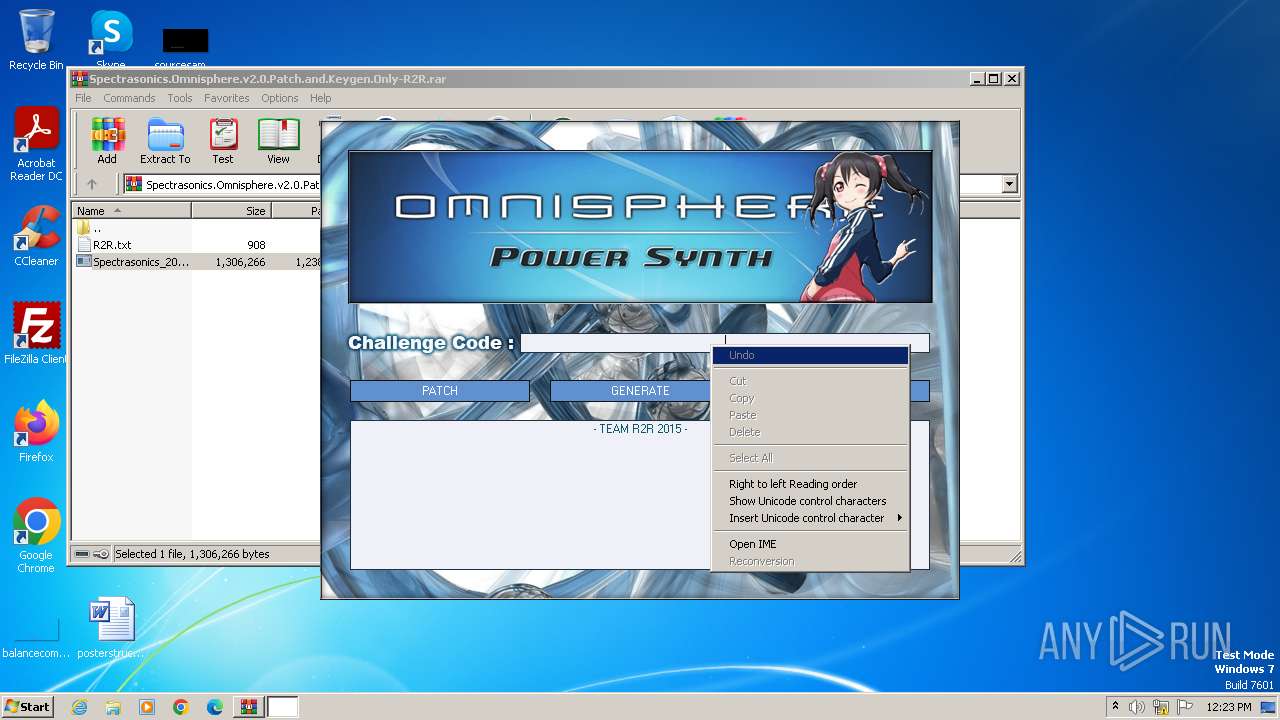Select the posterstruc Word document icon

click(x=110, y=627)
